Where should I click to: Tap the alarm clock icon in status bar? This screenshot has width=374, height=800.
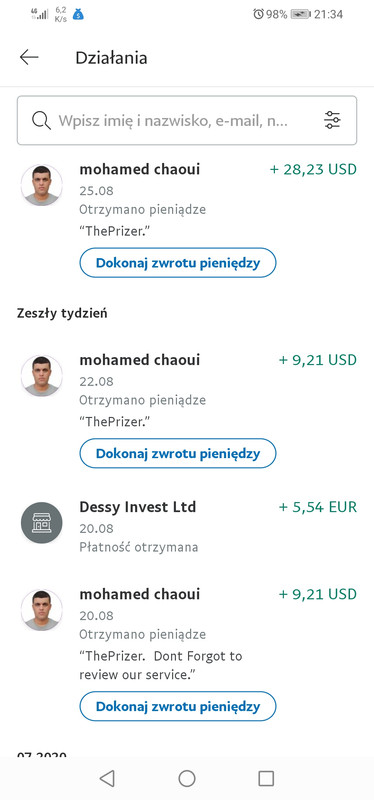click(x=258, y=14)
